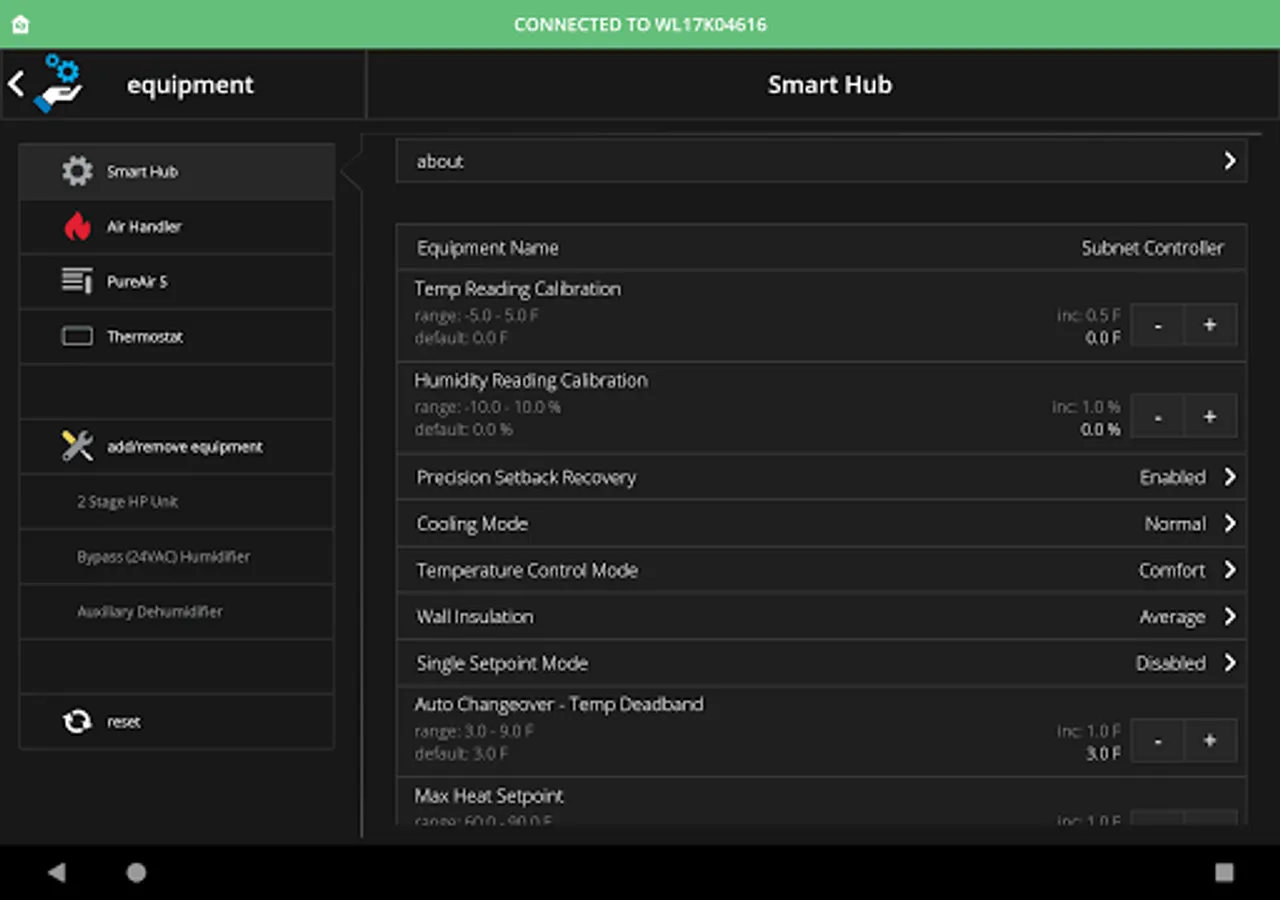This screenshot has height=900, width=1280.
Task: Tap the equipment hand-and-gears icon
Action: click(58, 84)
